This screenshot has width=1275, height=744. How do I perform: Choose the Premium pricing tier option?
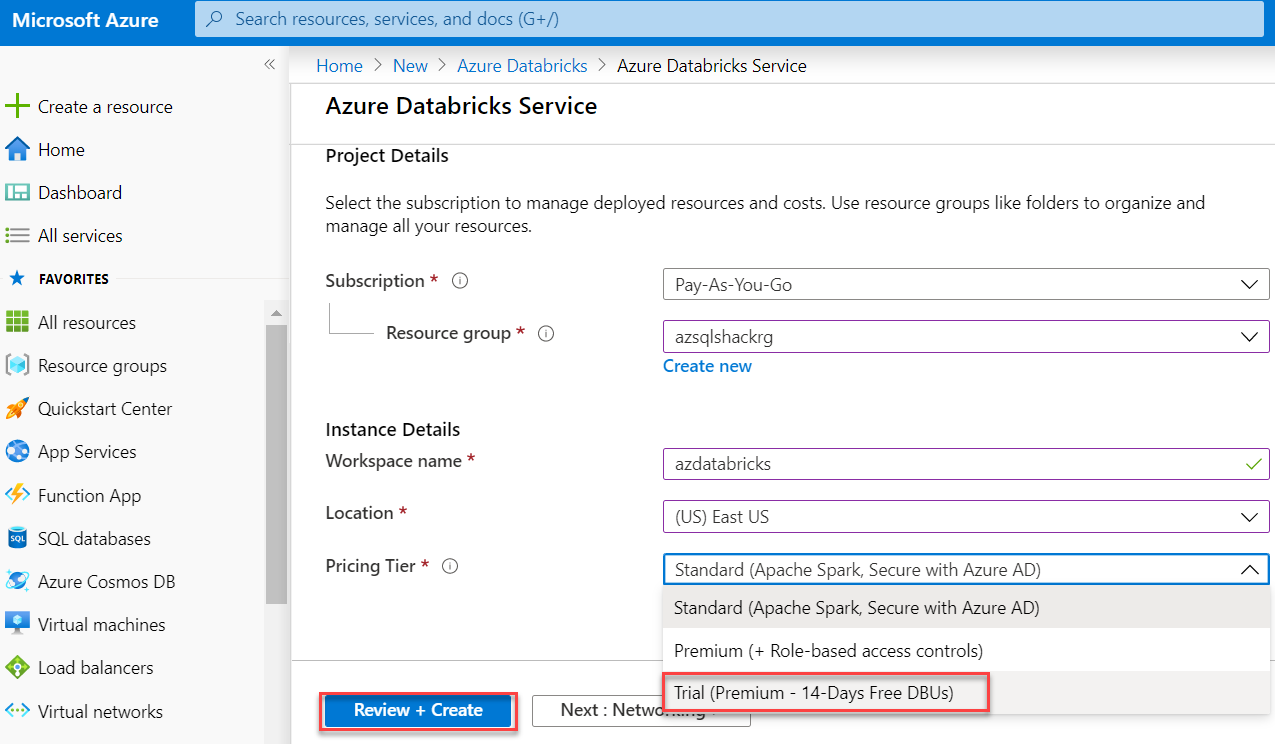pyautogui.click(x=828, y=650)
